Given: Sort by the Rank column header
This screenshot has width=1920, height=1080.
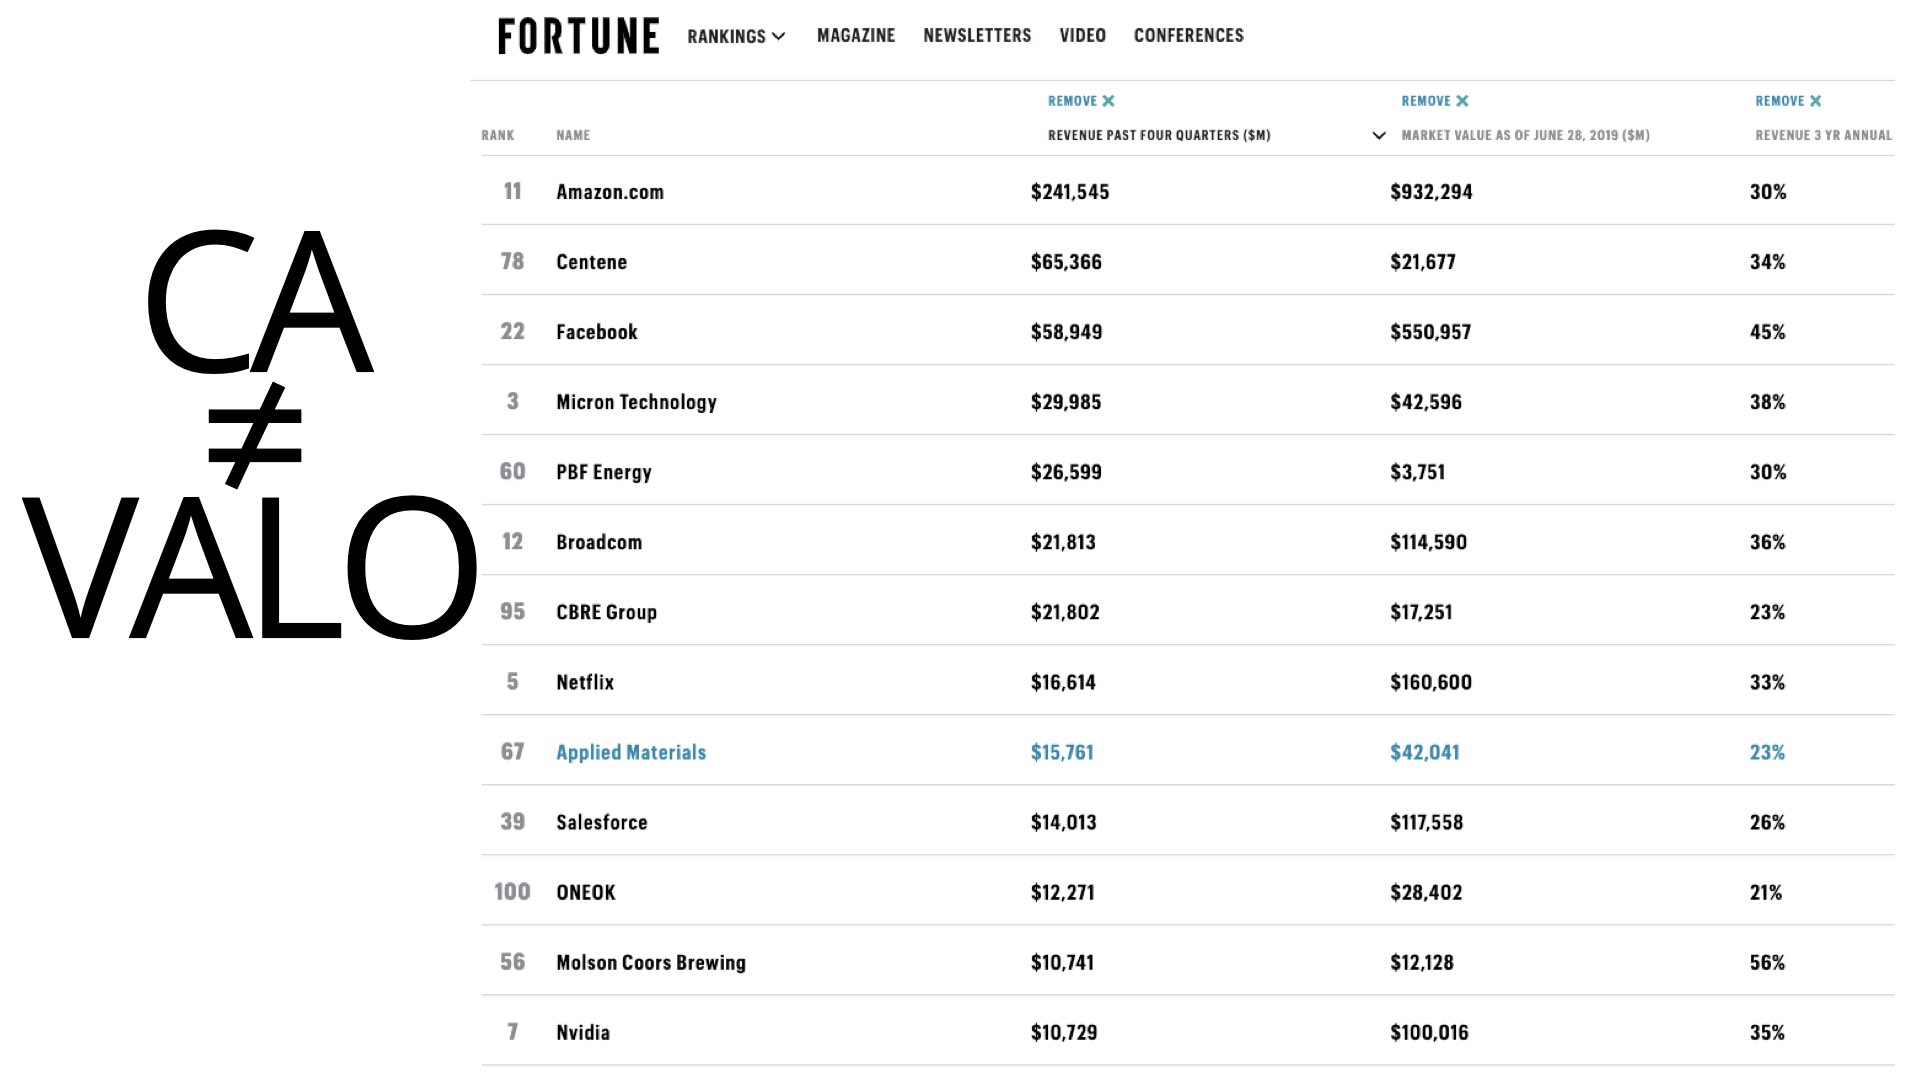Looking at the screenshot, I should (x=498, y=135).
